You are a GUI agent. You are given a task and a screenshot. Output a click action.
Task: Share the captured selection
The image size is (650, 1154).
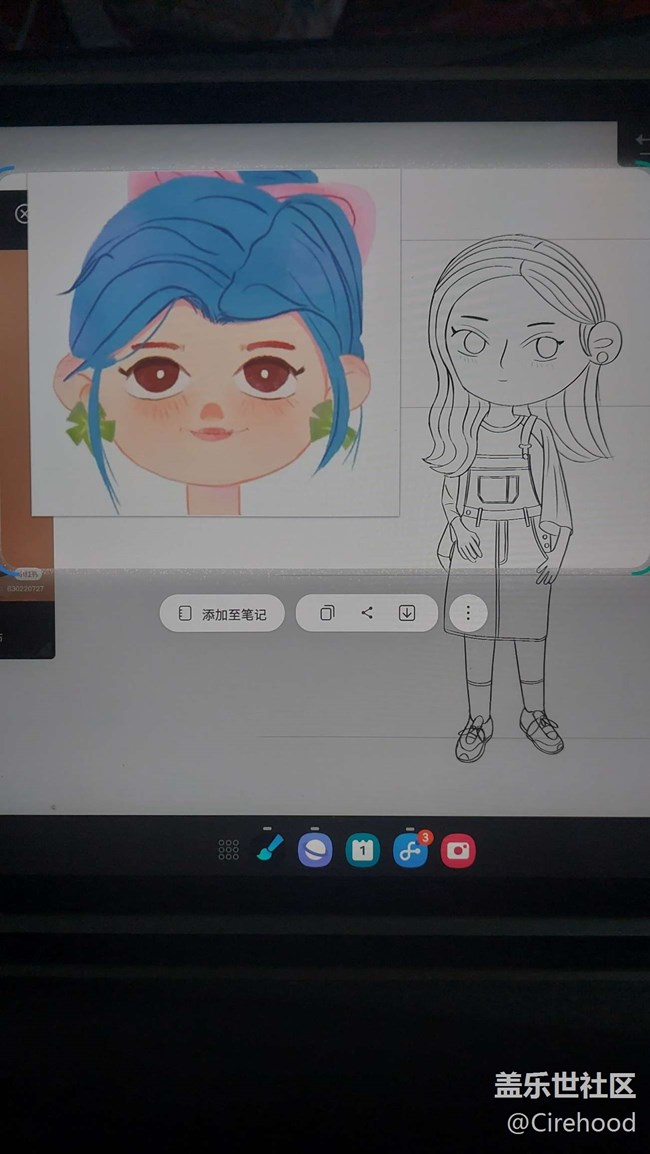pos(367,613)
